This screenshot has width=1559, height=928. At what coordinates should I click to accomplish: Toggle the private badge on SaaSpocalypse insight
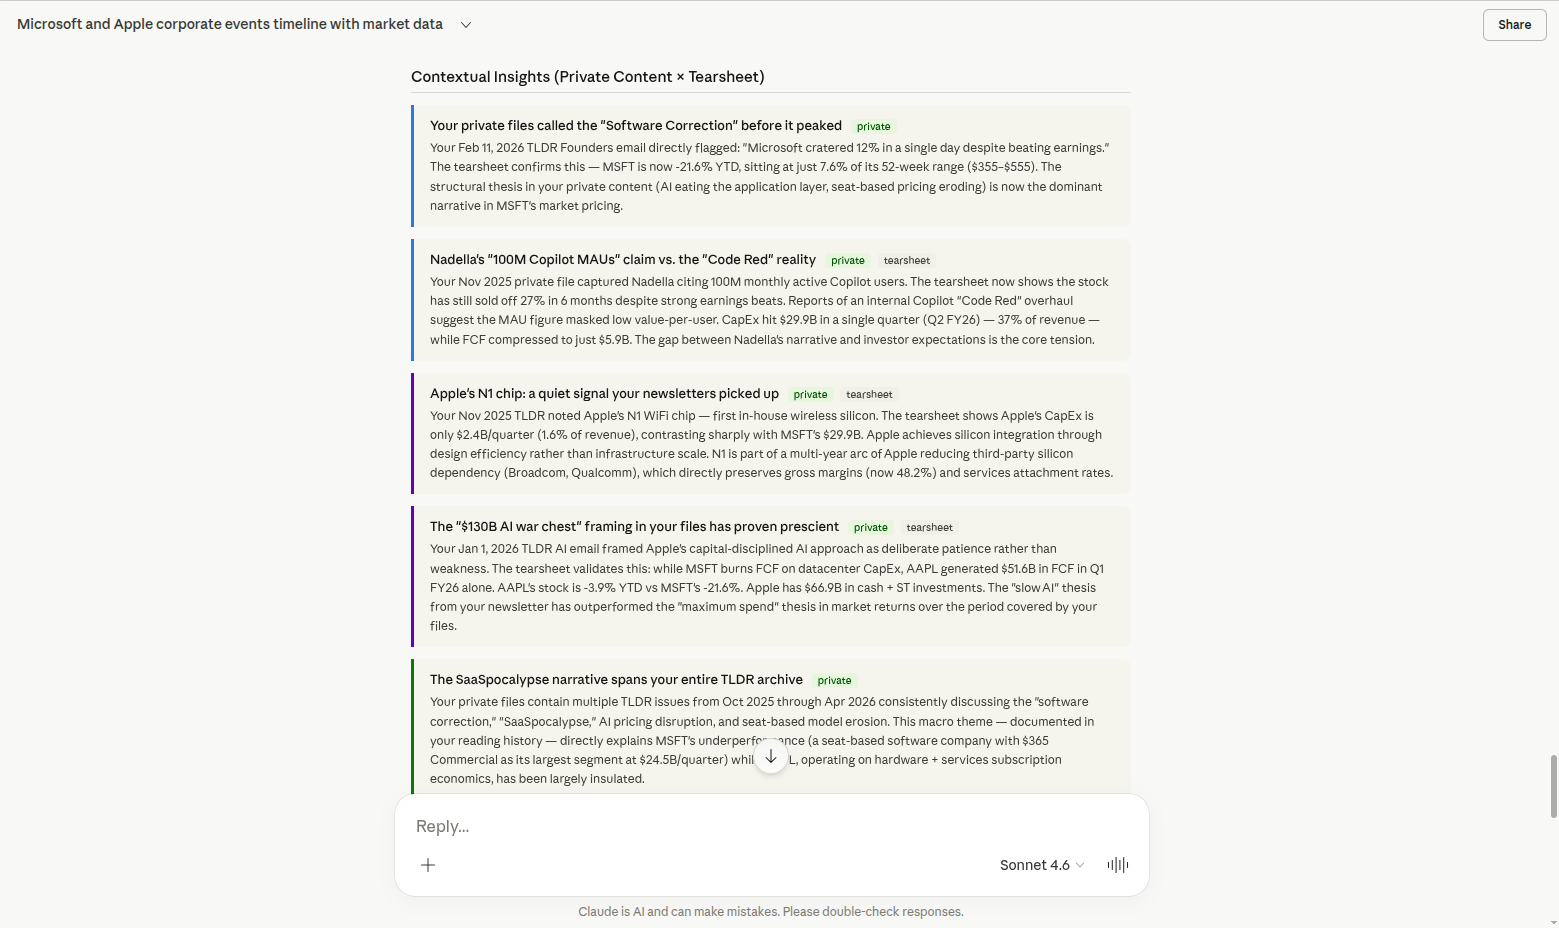tap(834, 680)
